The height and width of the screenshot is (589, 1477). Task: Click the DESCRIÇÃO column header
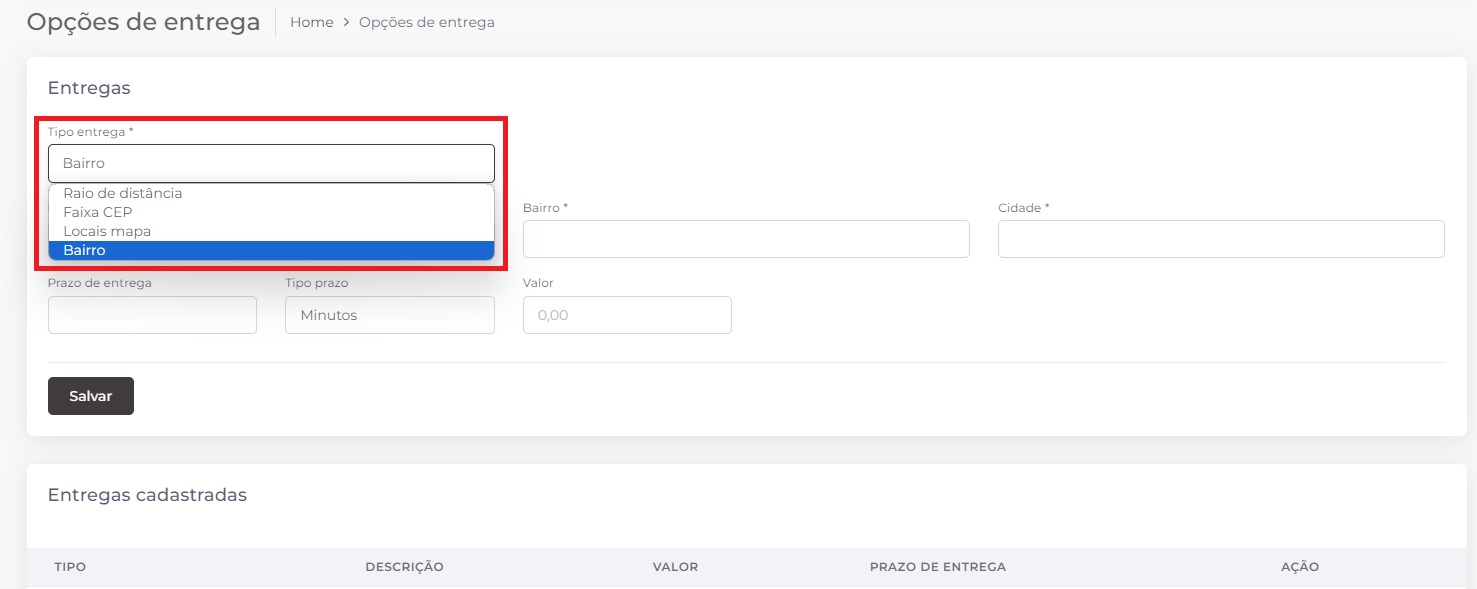tap(404, 567)
